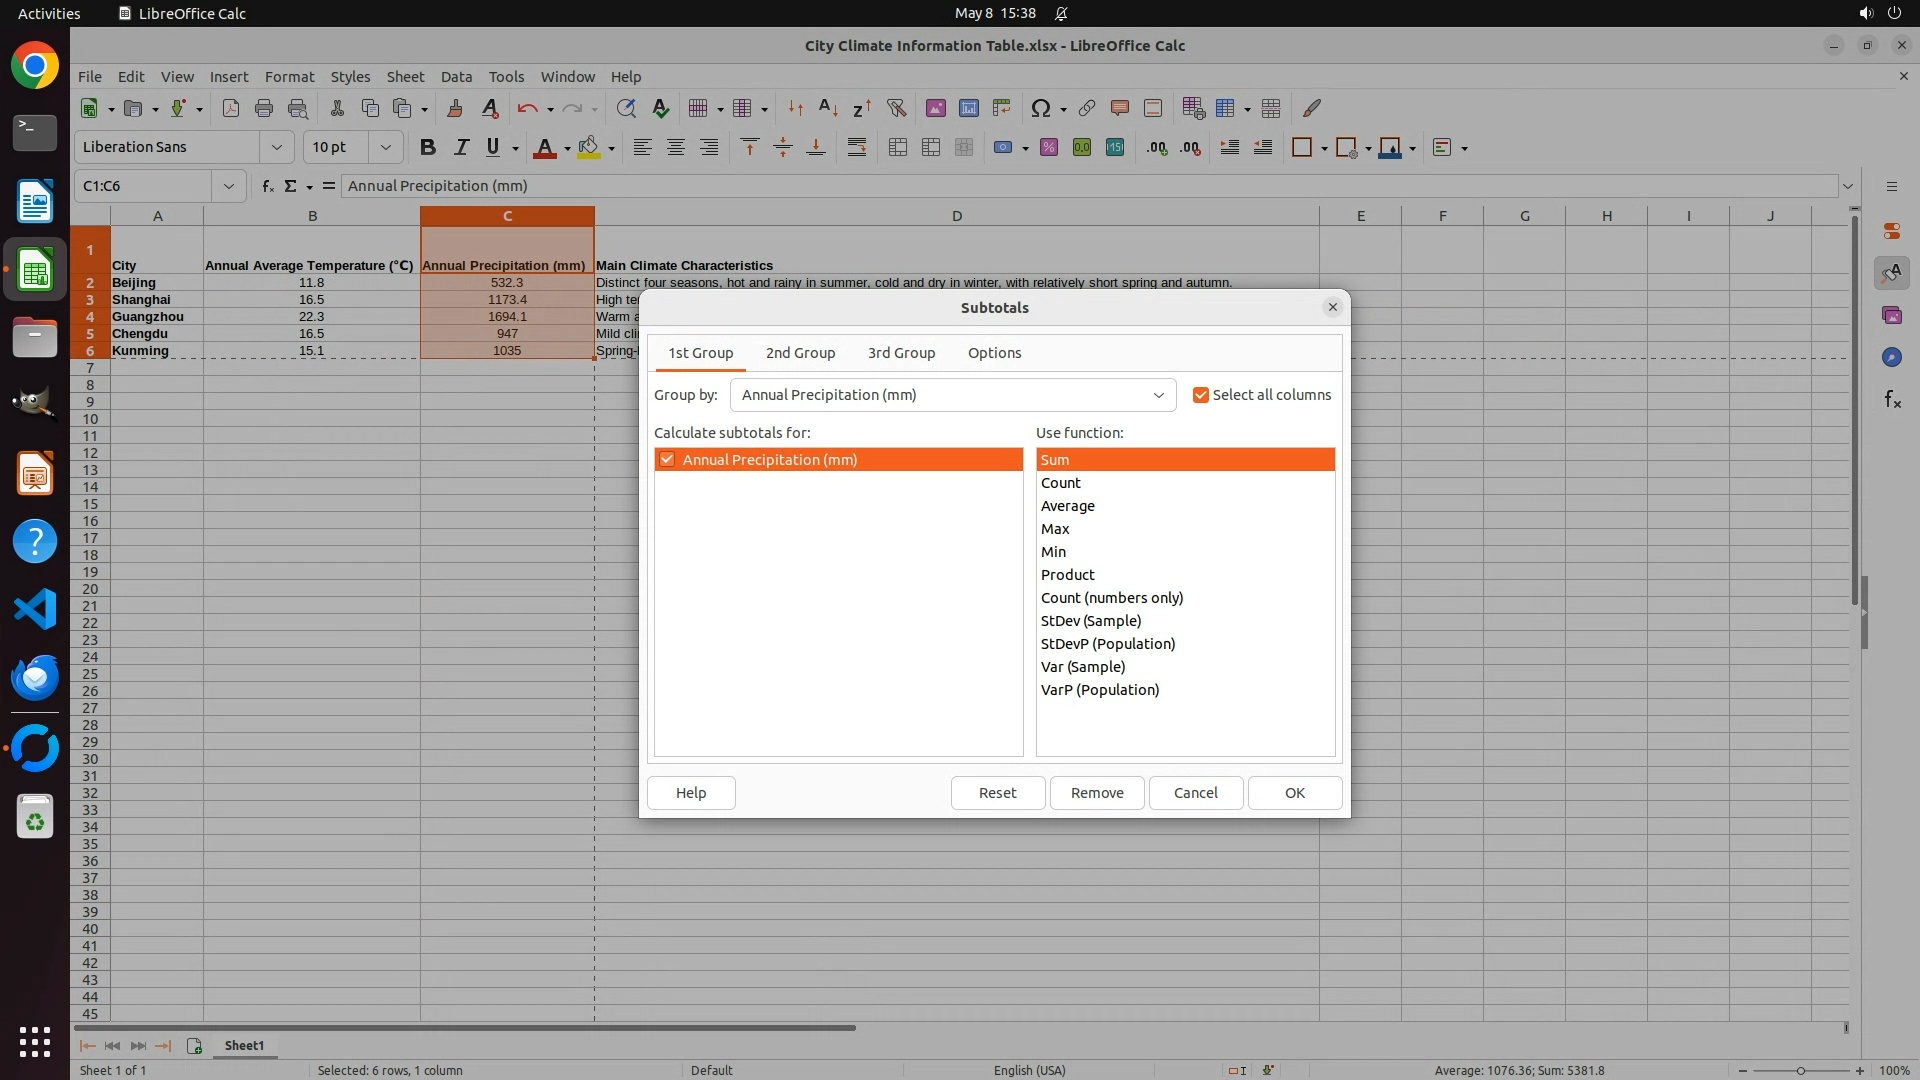The width and height of the screenshot is (1920, 1080).
Task: Click the Insert Special Character icon
Action: pos(1040,108)
